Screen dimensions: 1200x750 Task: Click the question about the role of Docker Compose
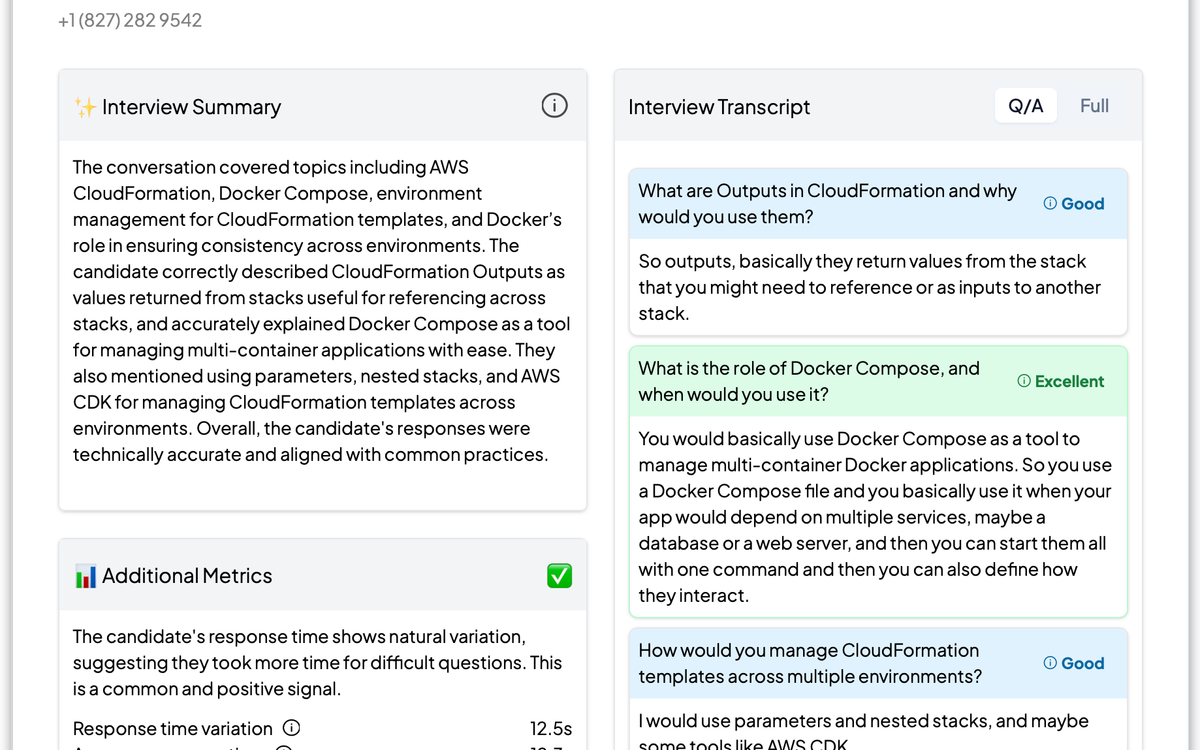tap(809, 382)
